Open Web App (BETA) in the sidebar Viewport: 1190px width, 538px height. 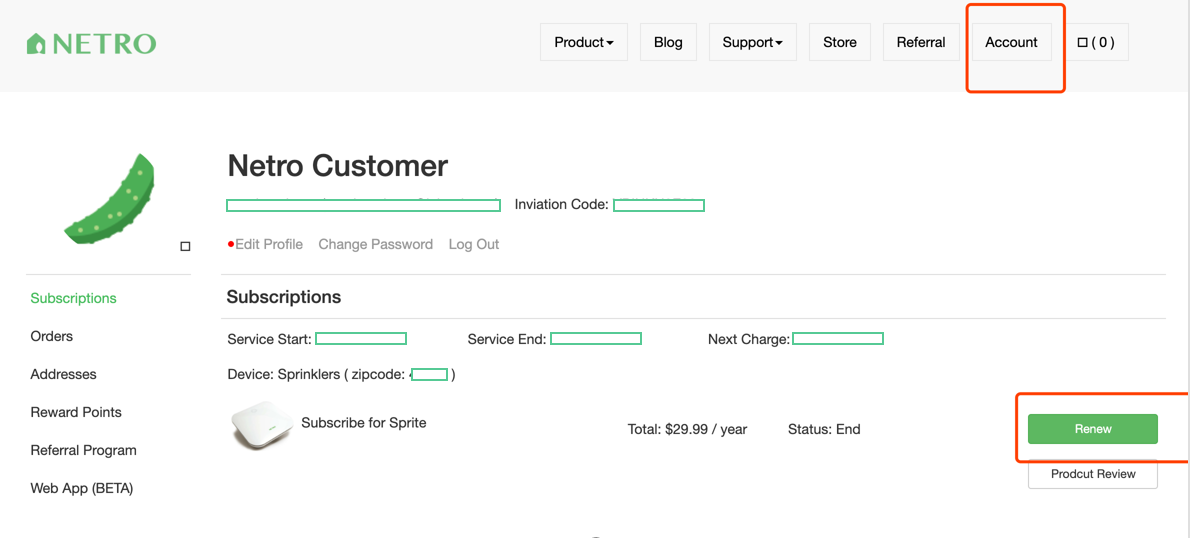click(x=82, y=488)
